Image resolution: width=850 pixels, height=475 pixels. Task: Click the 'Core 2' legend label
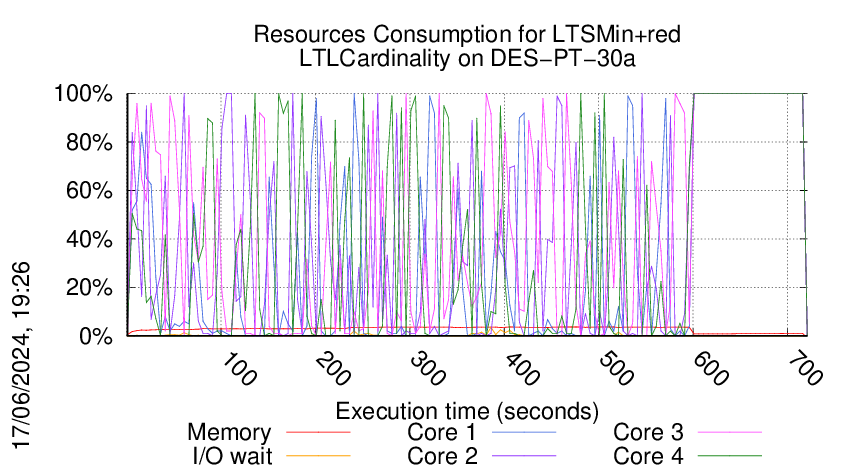coord(442,456)
